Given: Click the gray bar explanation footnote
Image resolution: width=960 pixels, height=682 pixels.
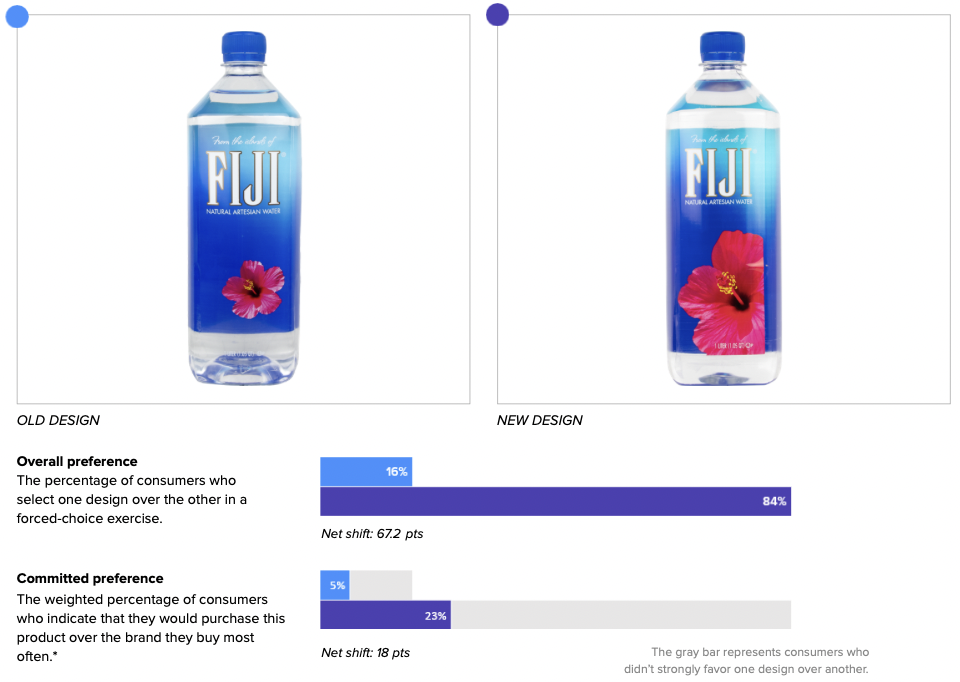Looking at the screenshot, I should tap(746, 661).
